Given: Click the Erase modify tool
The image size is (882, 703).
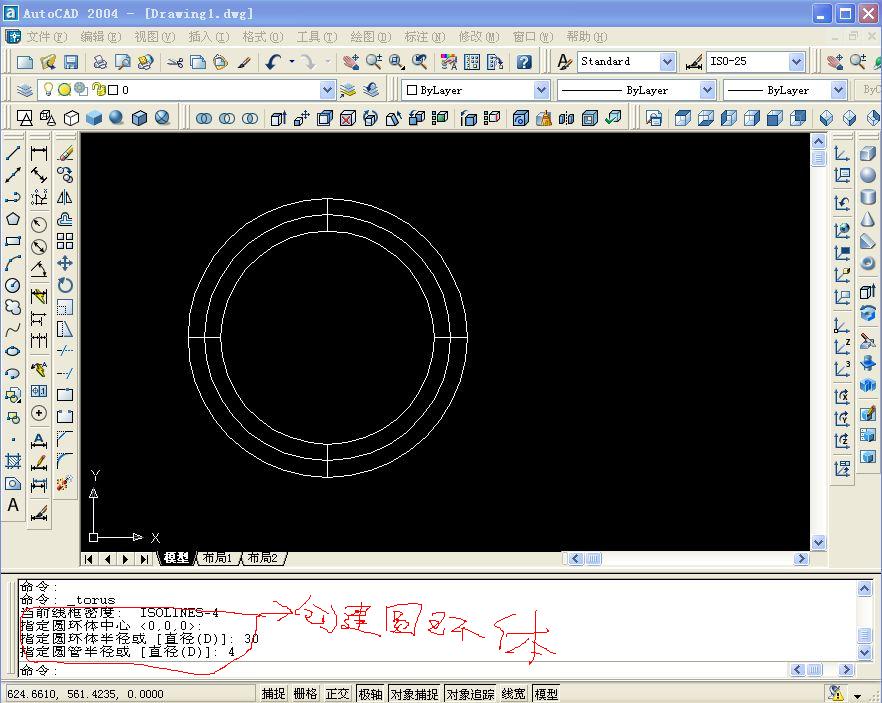Looking at the screenshot, I should [65, 153].
